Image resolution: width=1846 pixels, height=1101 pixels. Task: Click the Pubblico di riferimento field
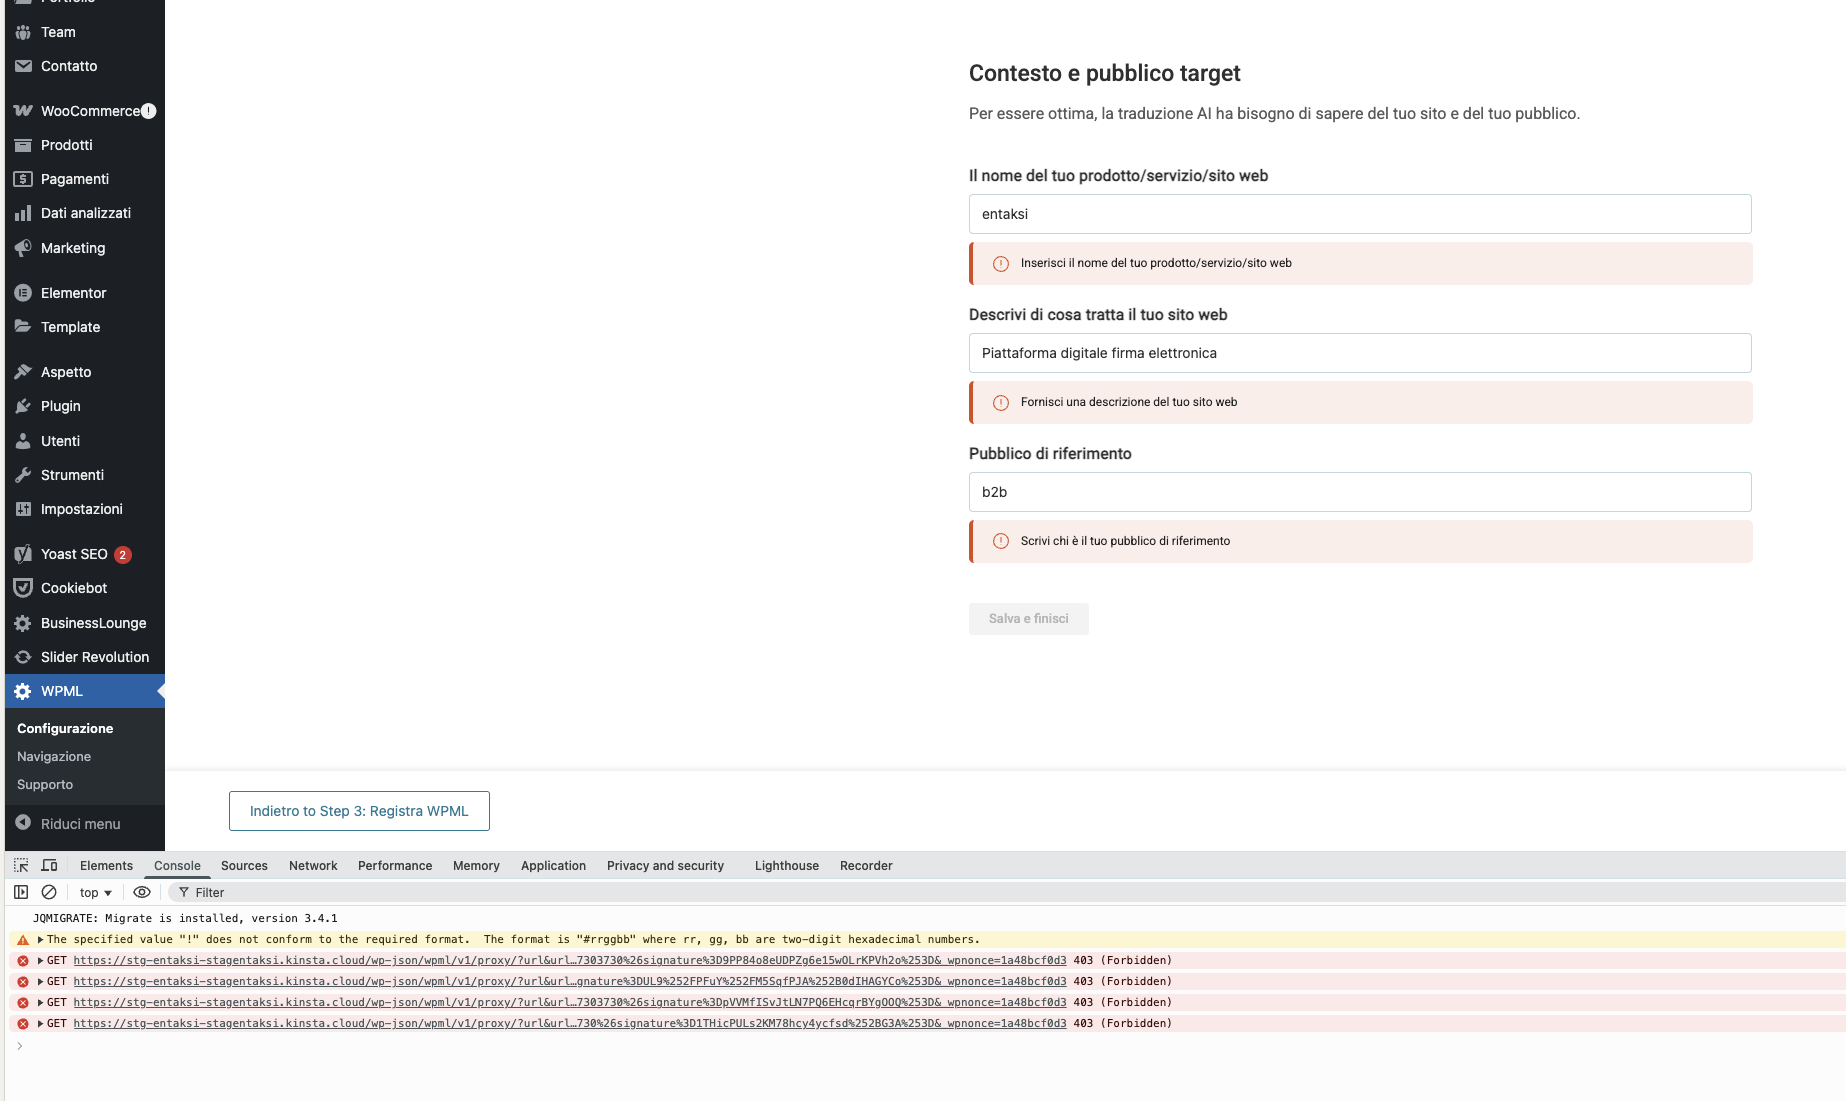coord(1359,492)
